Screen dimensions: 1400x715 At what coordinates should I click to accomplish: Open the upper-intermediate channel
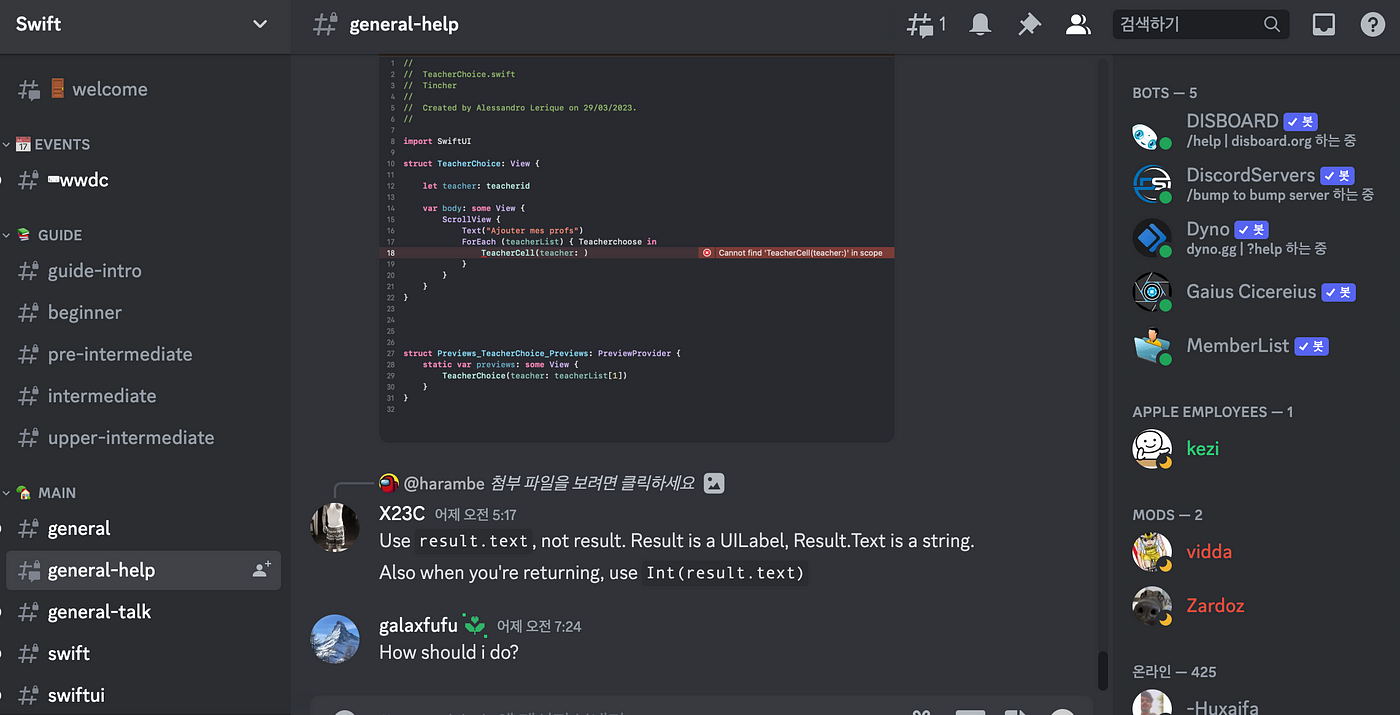coord(143,438)
